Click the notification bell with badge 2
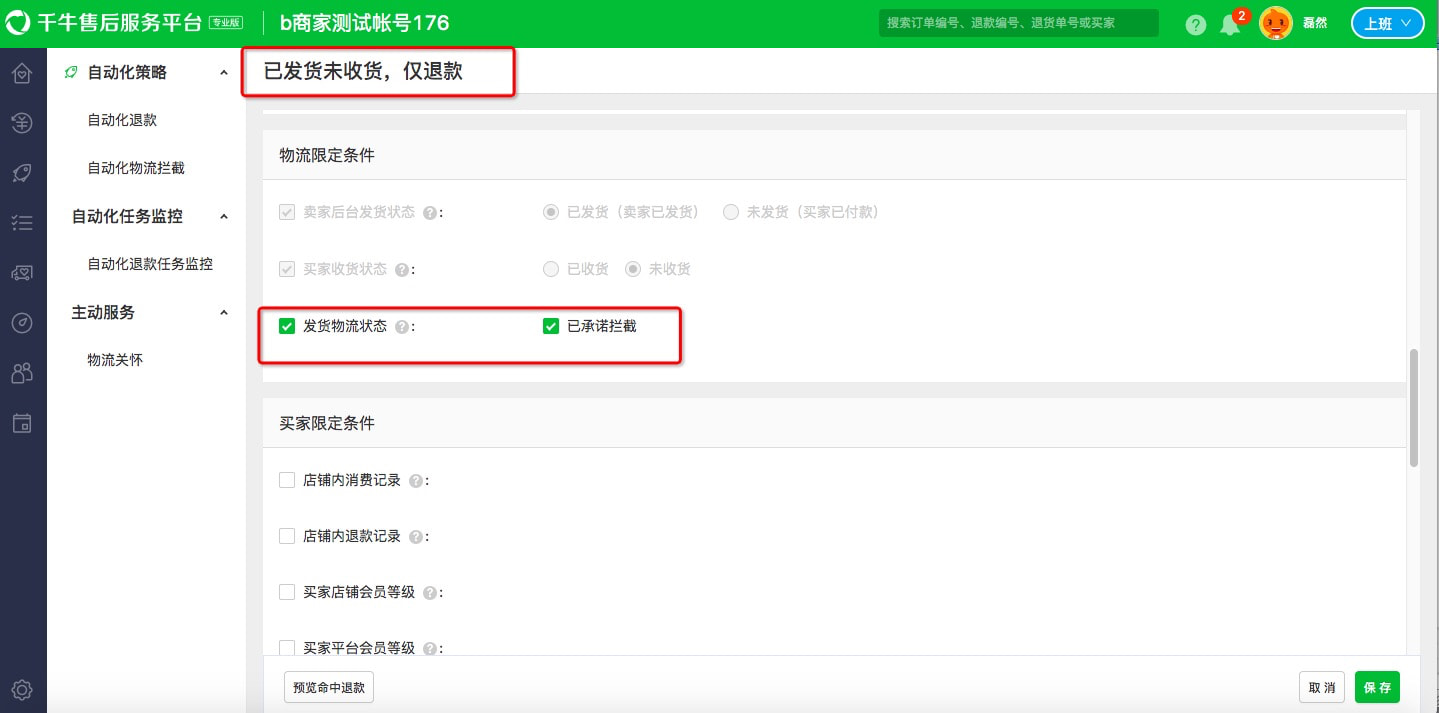This screenshot has height=713, width=1439. coord(1230,25)
